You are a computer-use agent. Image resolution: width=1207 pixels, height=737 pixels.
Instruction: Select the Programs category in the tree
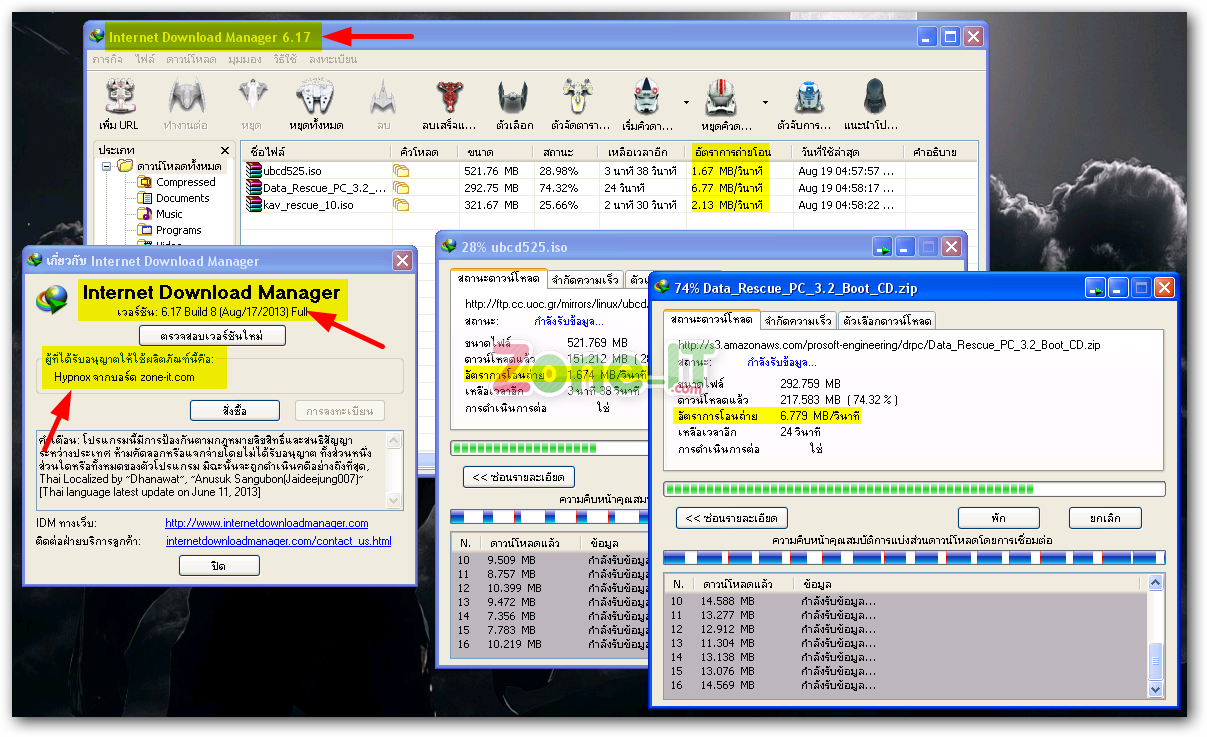click(178, 230)
